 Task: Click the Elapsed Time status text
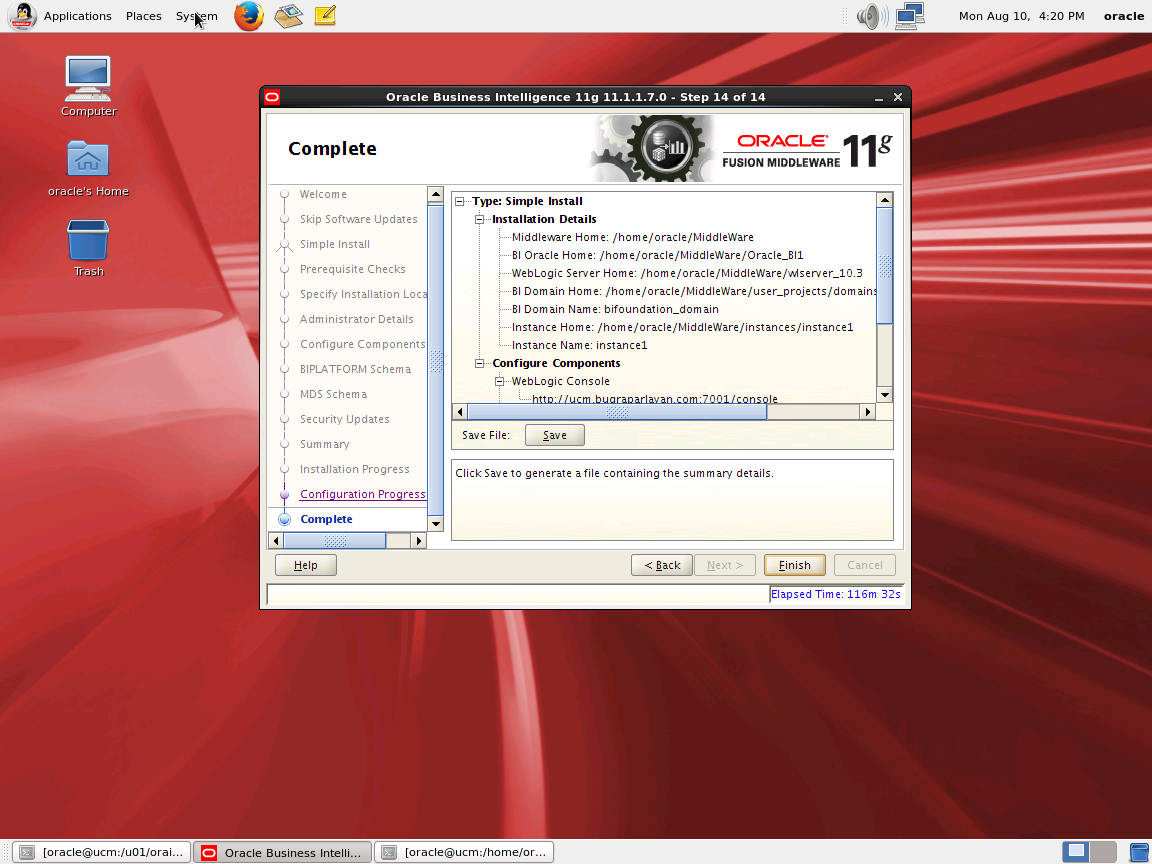click(835, 594)
